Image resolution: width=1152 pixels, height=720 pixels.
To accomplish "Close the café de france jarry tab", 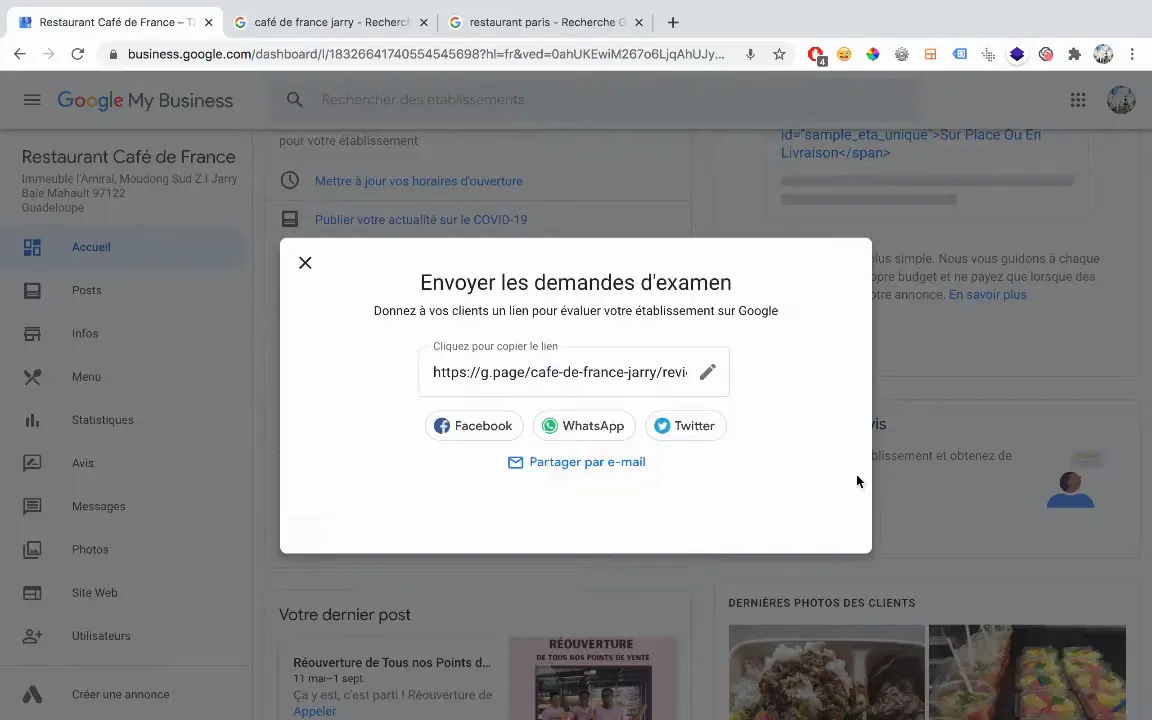I will pos(423,22).
